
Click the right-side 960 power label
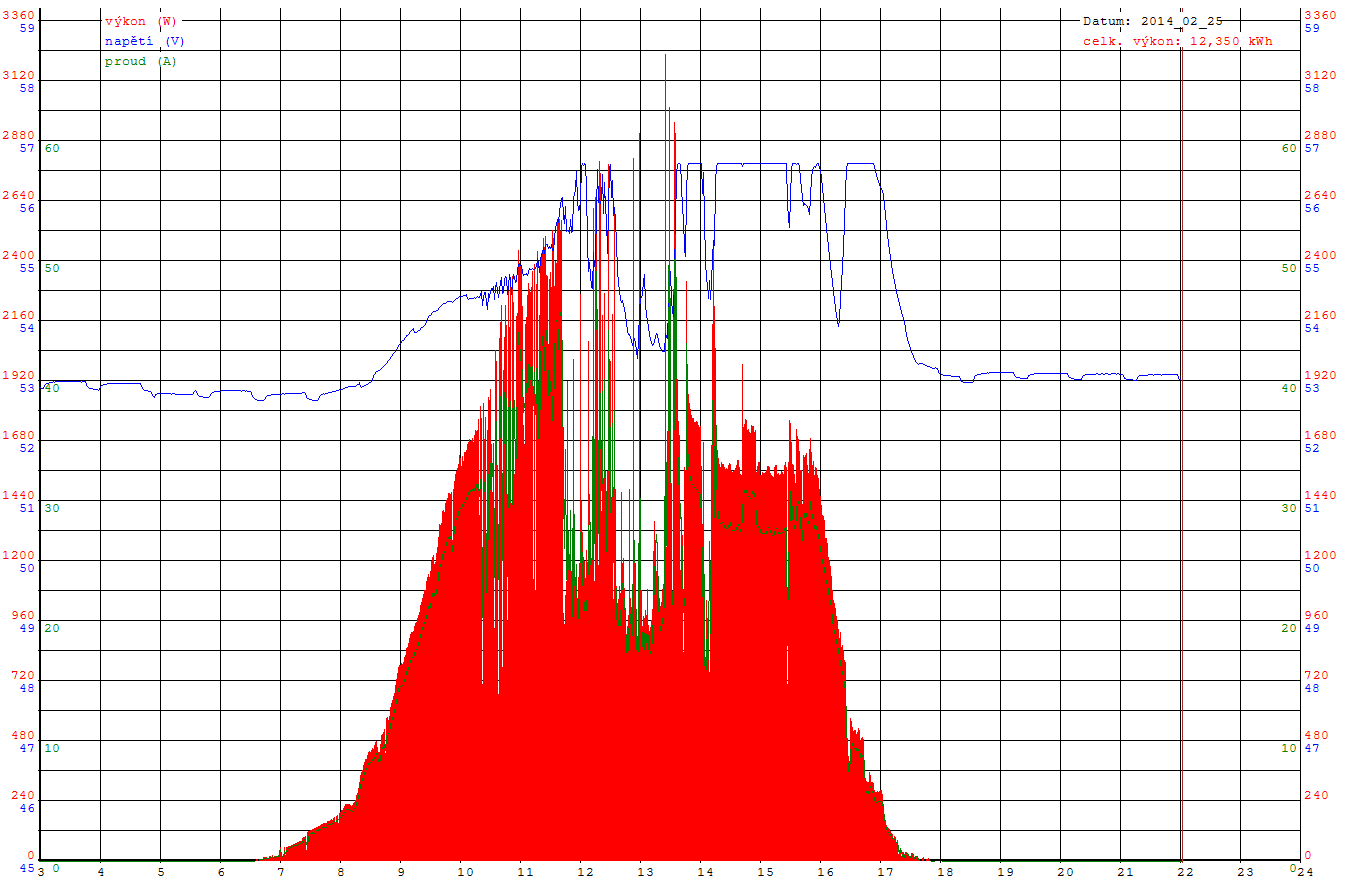[1316, 615]
